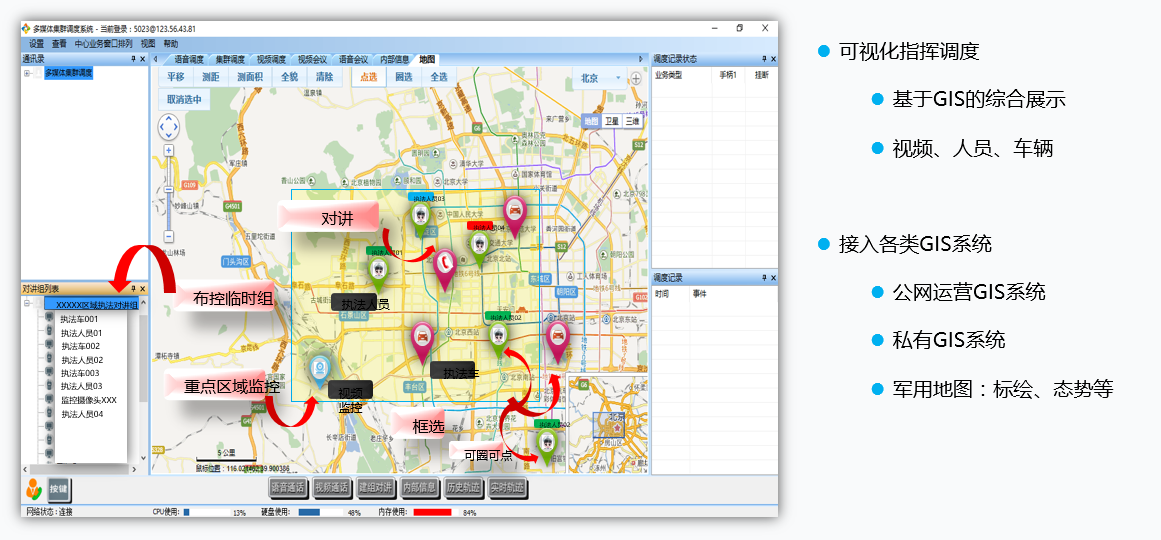Click the blue video camera map marker
Image resolution: width=1161 pixels, height=540 pixels.
click(319, 369)
